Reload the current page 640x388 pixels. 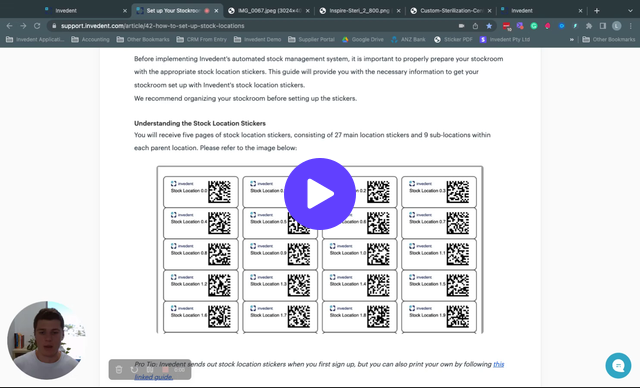point(37,26)
